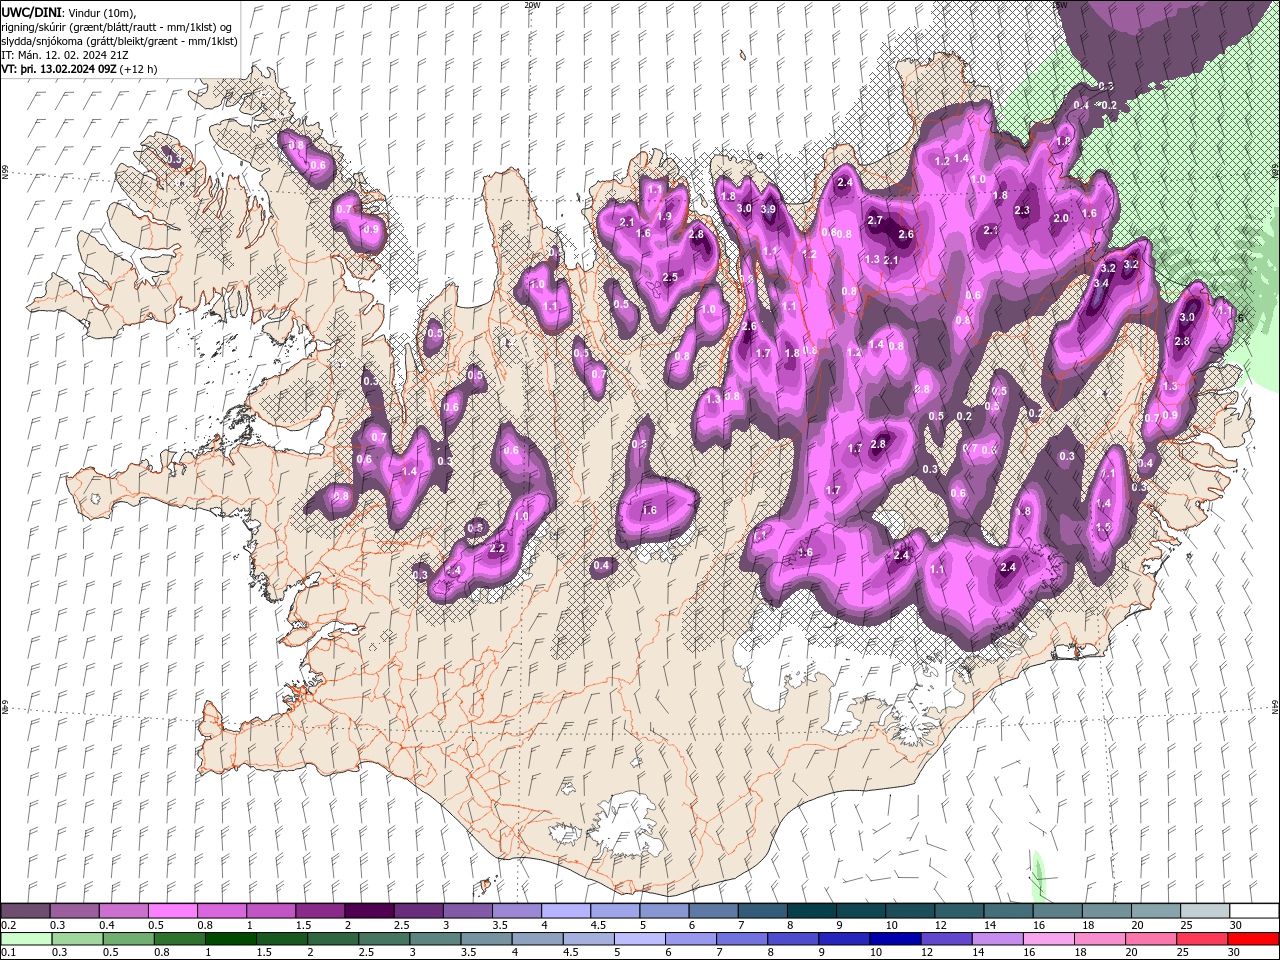The width and height of the screenshot is (1280, 960).
Task: Click the white above-30 snow legend swatch
Action: [1253, 911]
